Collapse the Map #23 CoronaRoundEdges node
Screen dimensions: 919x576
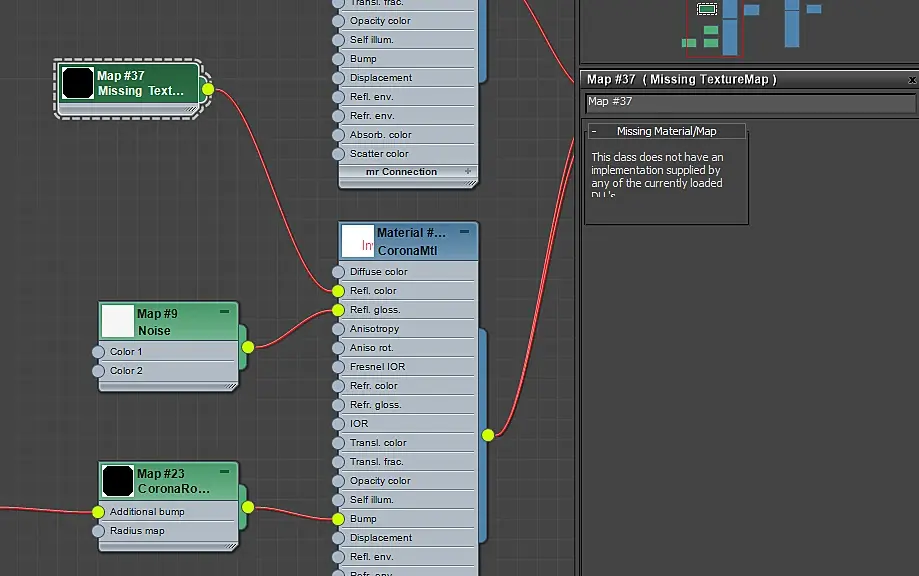(224, 472)
